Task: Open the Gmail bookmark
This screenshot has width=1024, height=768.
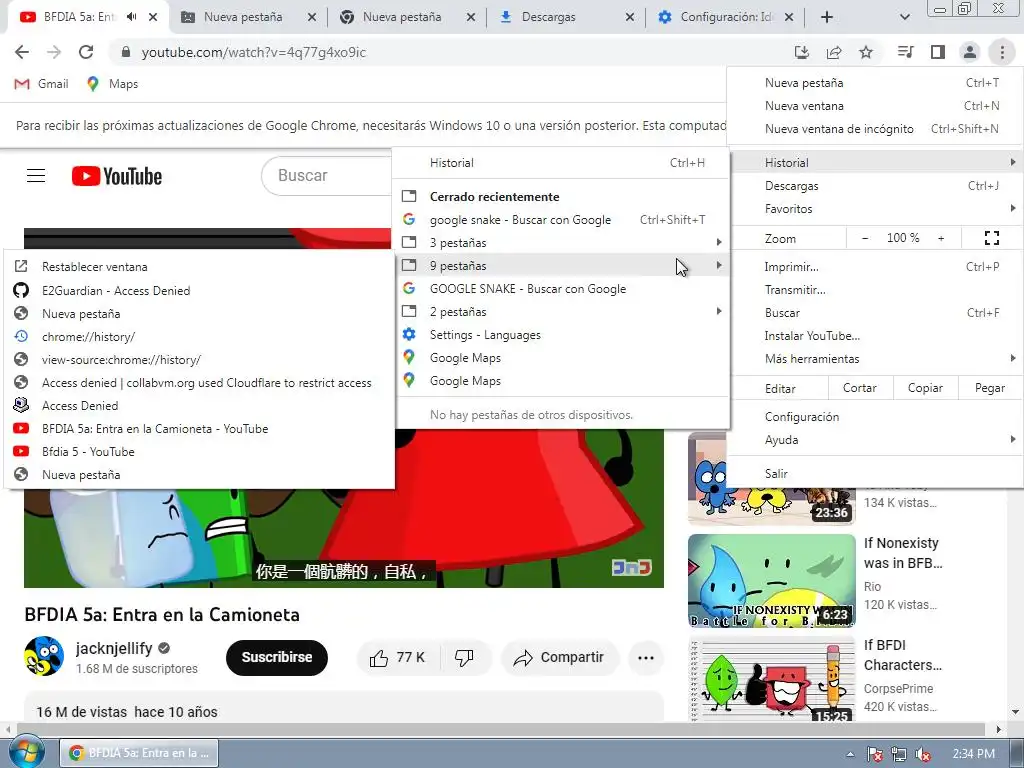Action: point(41,84)
